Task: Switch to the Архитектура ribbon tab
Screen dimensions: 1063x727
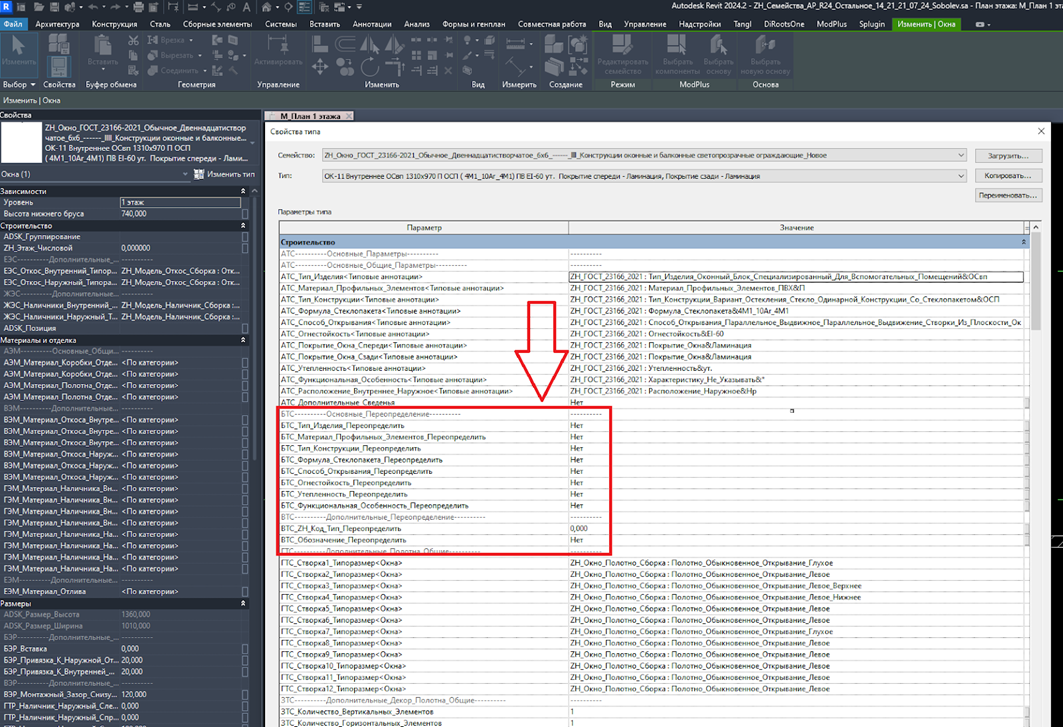Action: (x=57, y=24)
